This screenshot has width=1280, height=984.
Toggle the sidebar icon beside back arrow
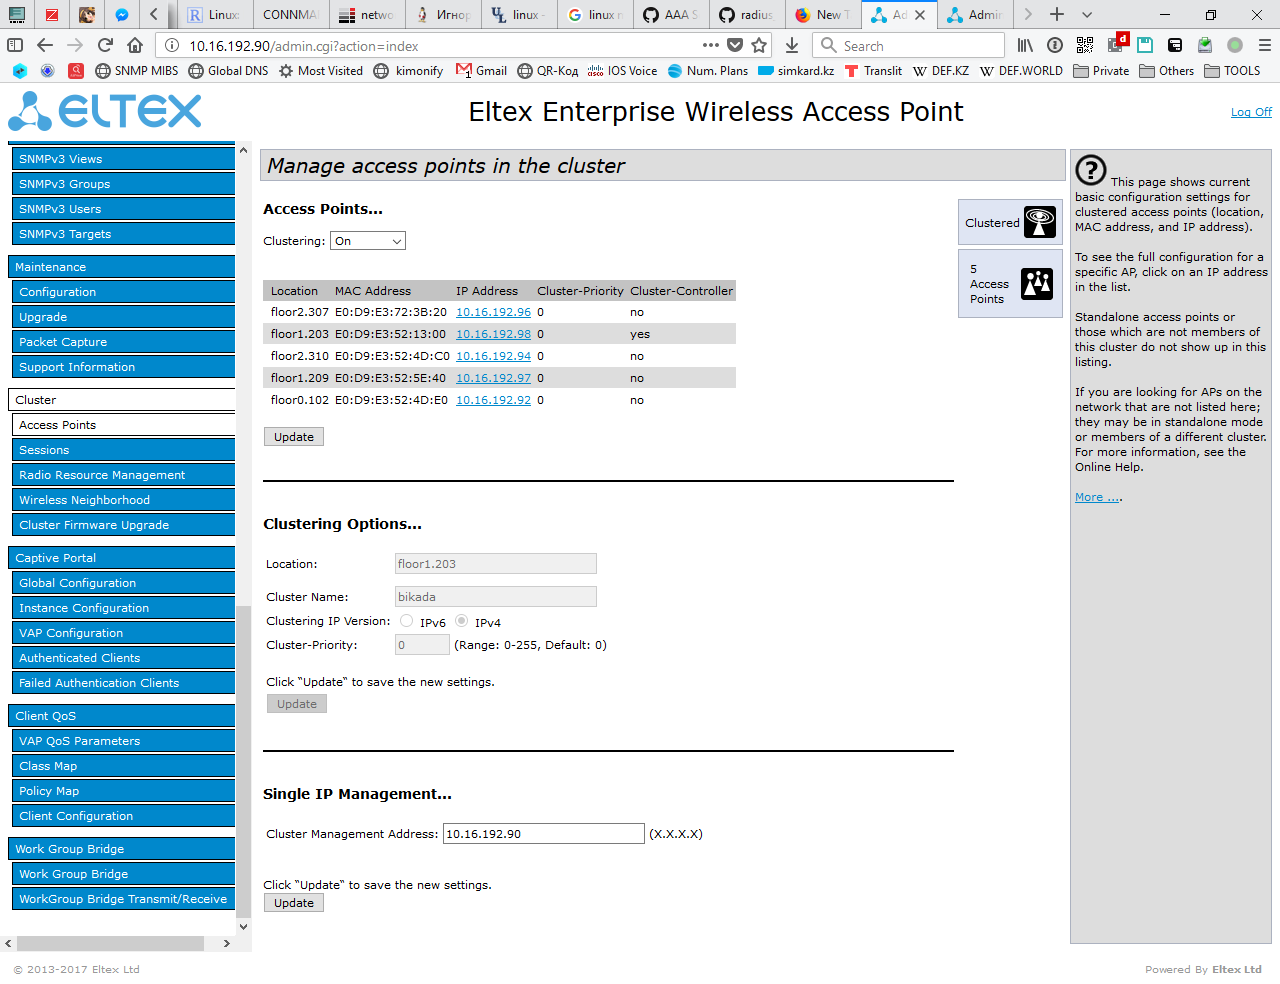15,45
